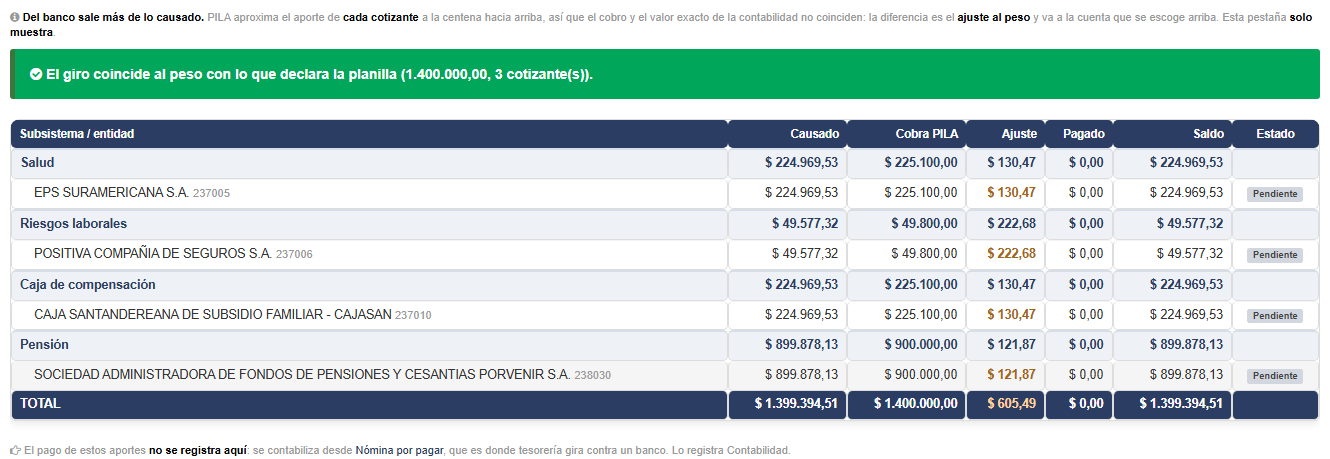Screen dimensions: 1330x459
Task: Select the 'Riesgos laborales' group row label
Action: (74, 223)
